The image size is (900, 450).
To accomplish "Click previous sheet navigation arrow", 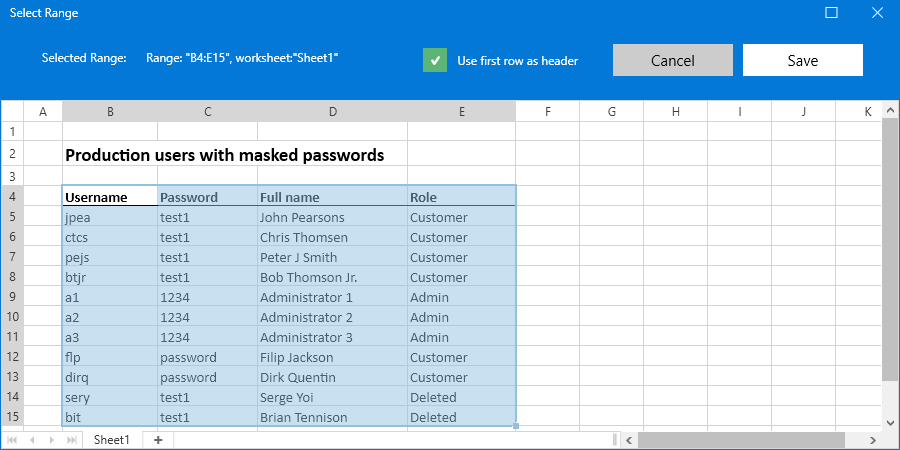I will 31,440.
